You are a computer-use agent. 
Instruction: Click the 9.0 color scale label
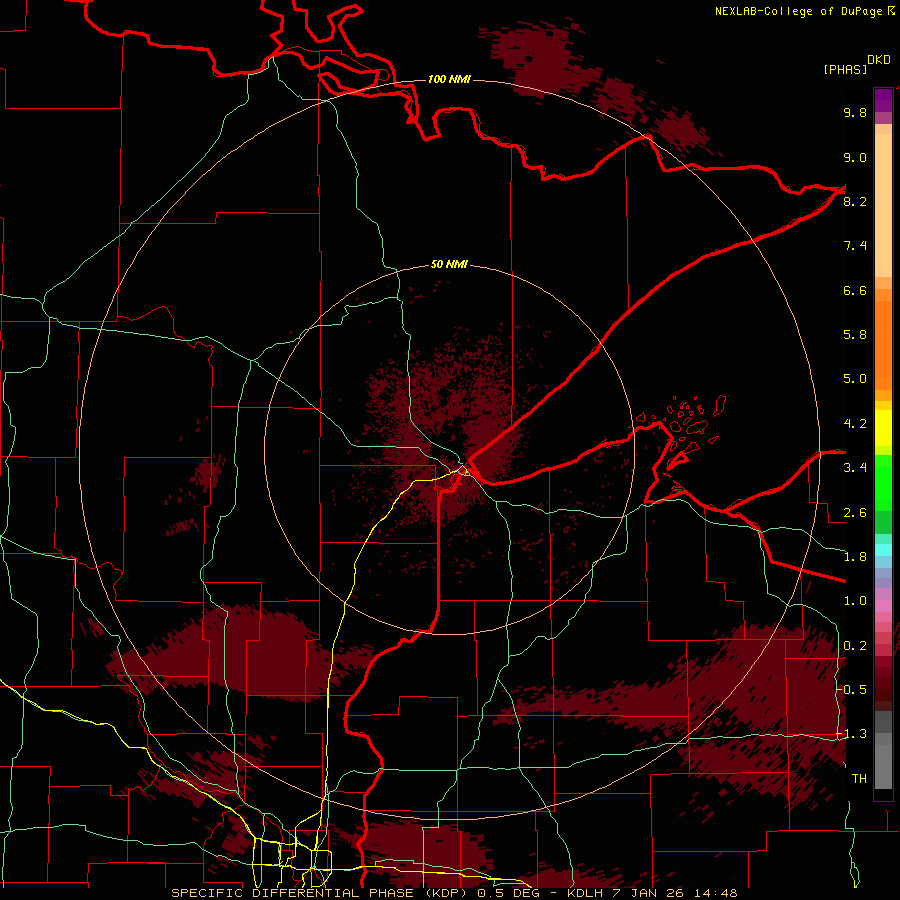(855, 157)
